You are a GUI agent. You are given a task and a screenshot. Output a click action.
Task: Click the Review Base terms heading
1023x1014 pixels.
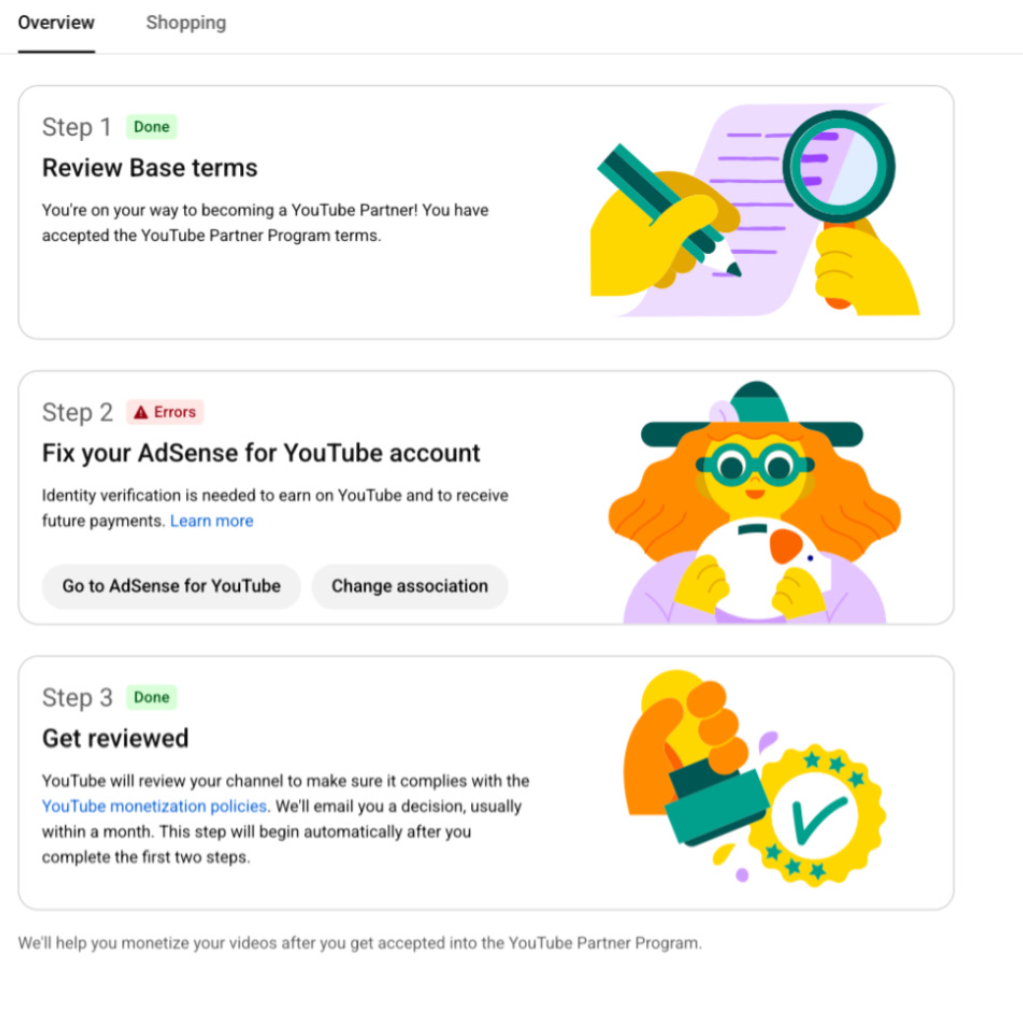[150, 168]
